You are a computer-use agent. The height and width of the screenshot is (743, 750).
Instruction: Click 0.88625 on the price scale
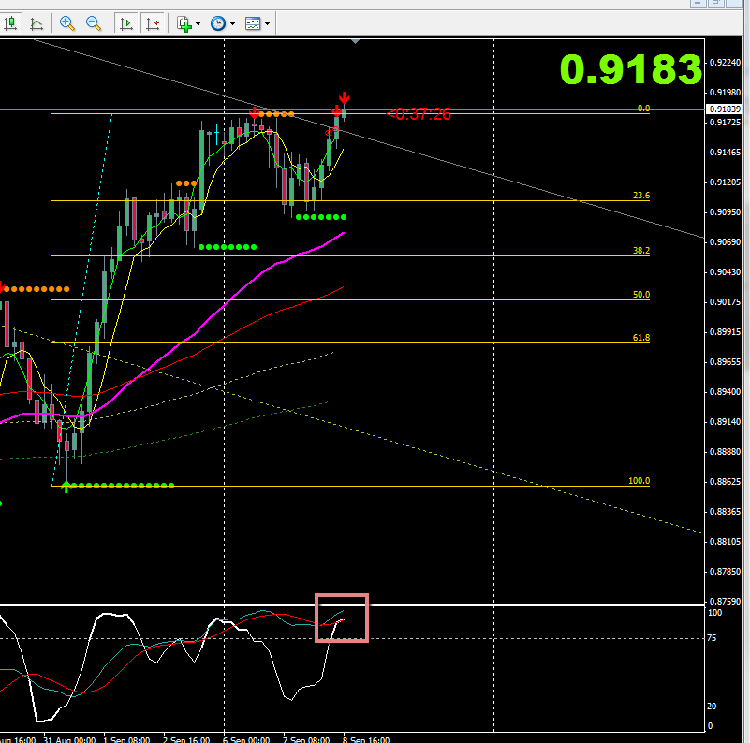[x=725, y=482]
